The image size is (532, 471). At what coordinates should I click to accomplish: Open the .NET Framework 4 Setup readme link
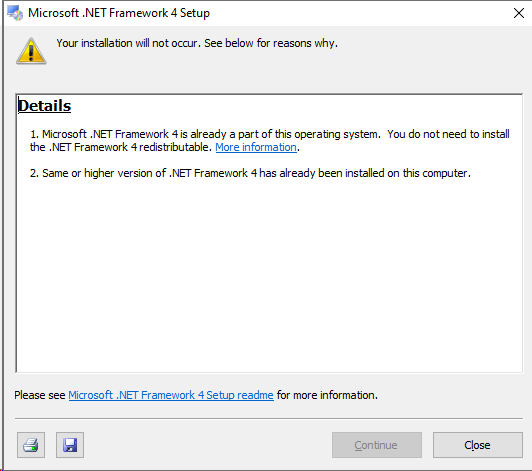[171, 395]
